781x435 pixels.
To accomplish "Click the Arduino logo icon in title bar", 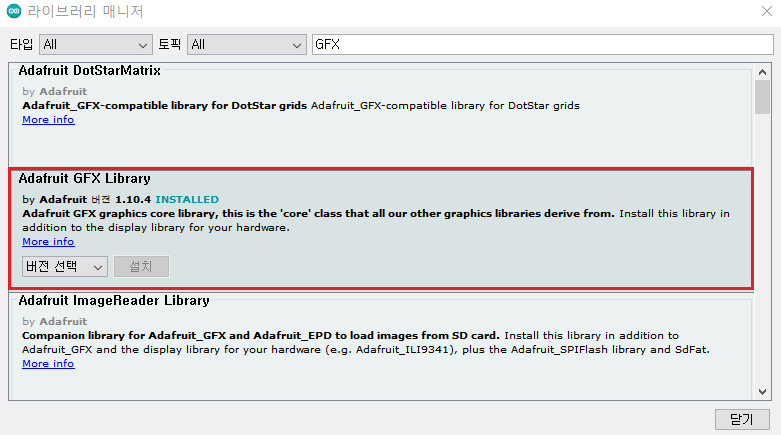I will (x=14, y=11).
